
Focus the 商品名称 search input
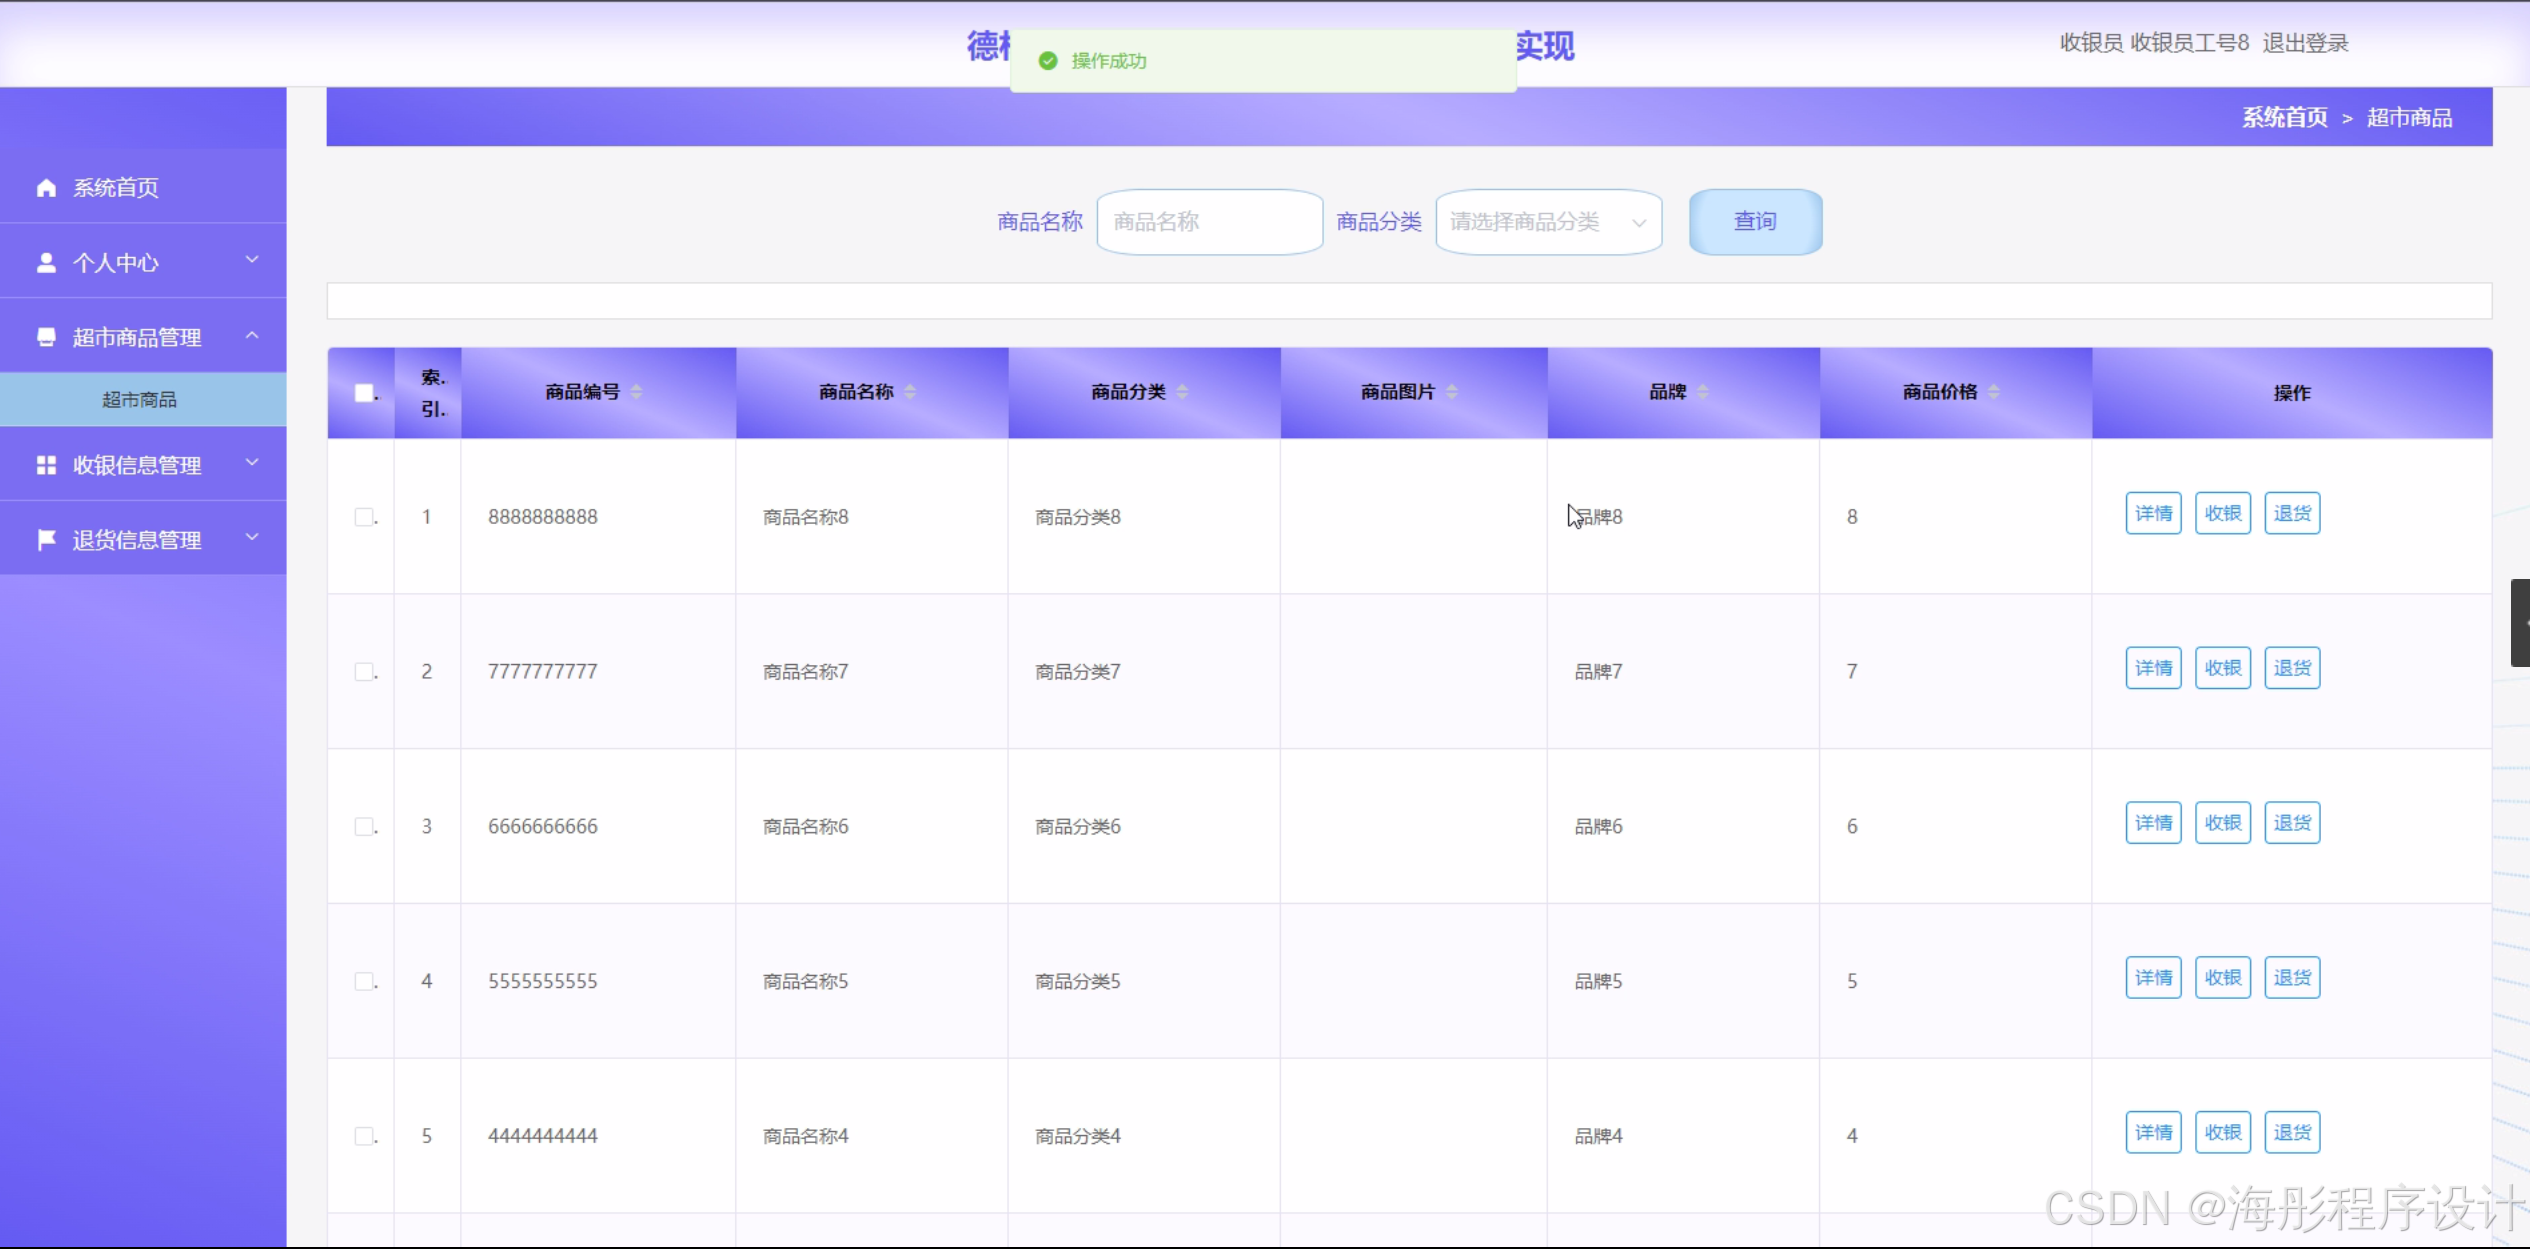[1209, 222]
